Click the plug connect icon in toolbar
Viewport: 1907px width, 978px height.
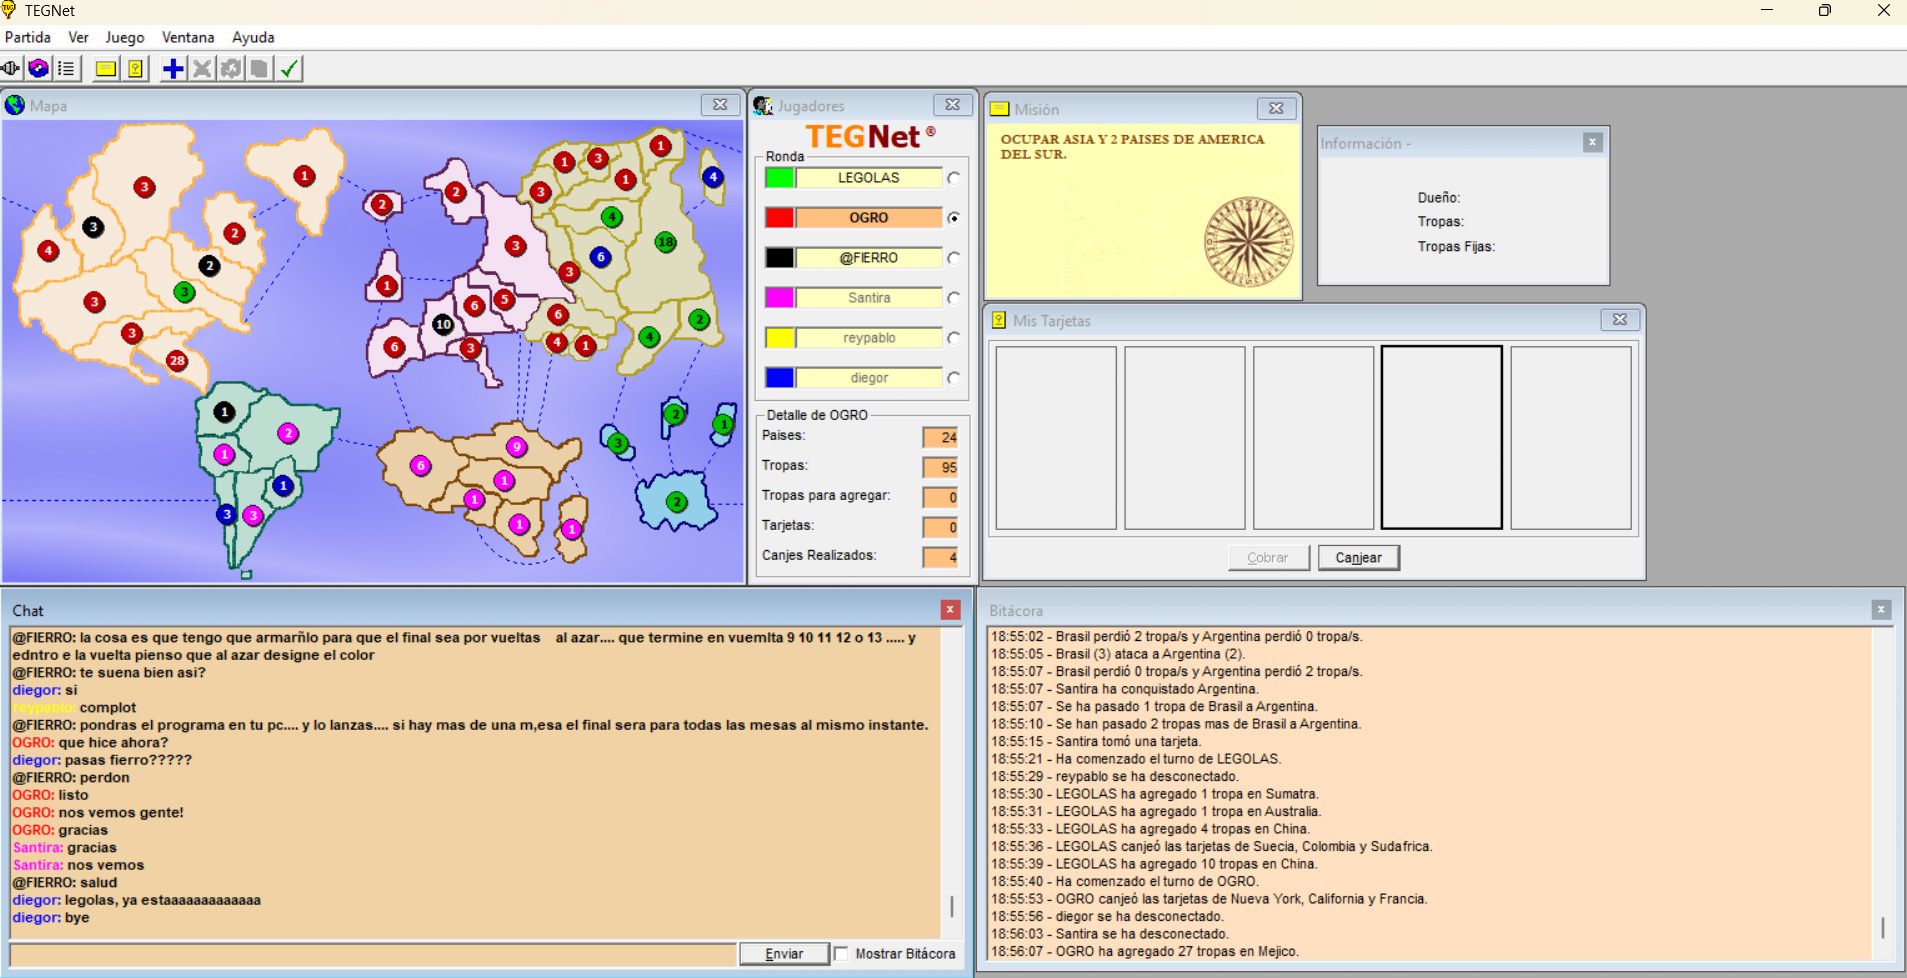[x=11, y=69]
